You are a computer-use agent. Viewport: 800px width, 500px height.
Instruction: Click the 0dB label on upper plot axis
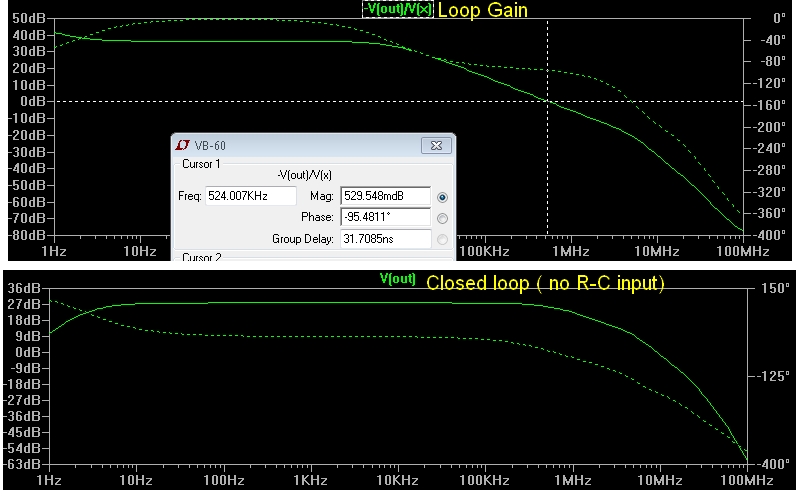coord(33,102)
